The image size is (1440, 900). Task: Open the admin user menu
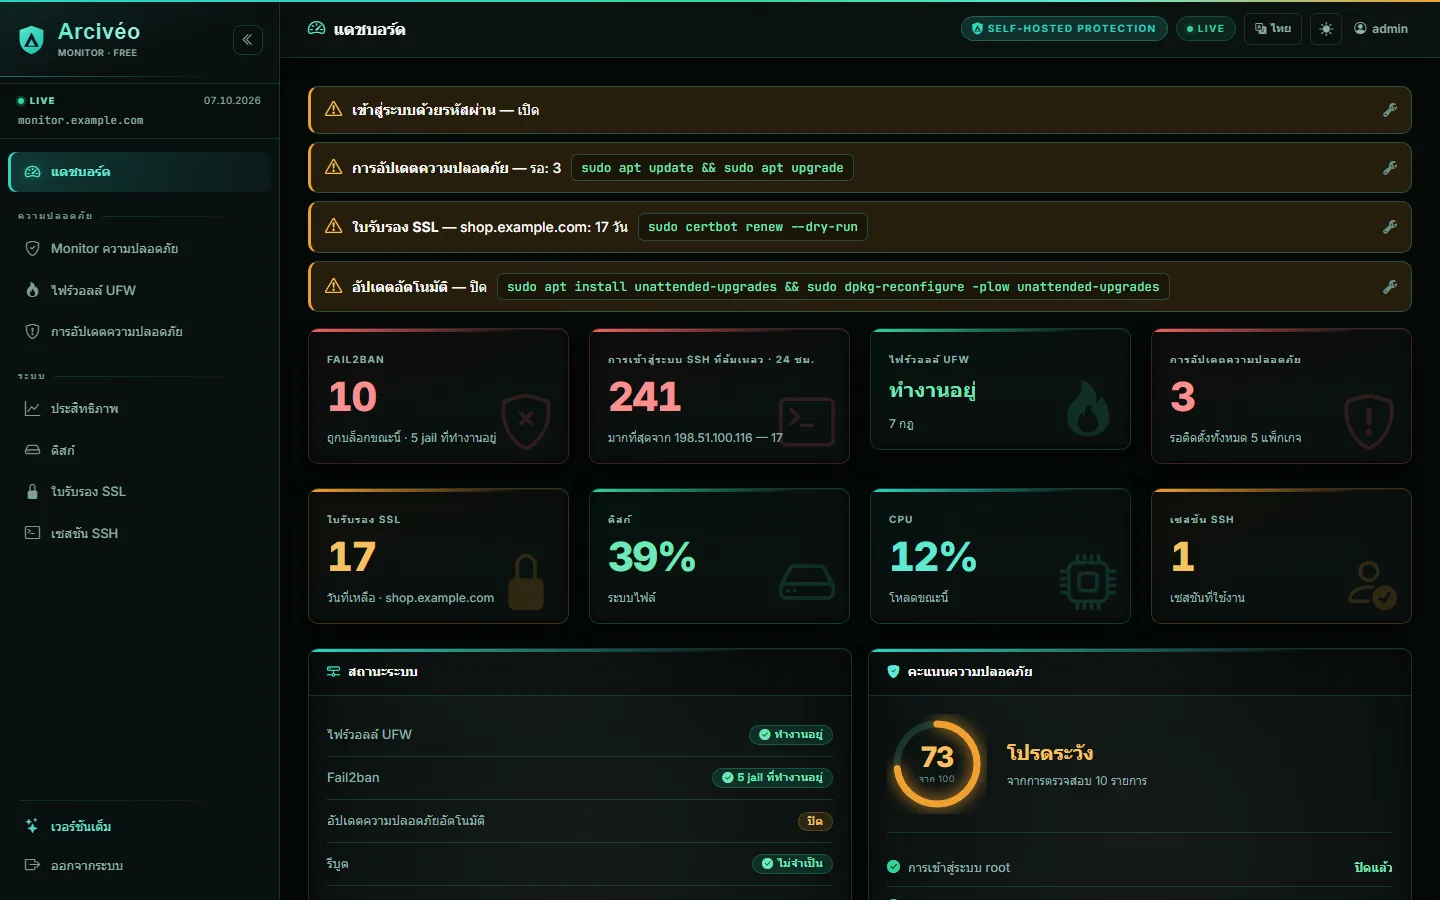point(1381,29)
